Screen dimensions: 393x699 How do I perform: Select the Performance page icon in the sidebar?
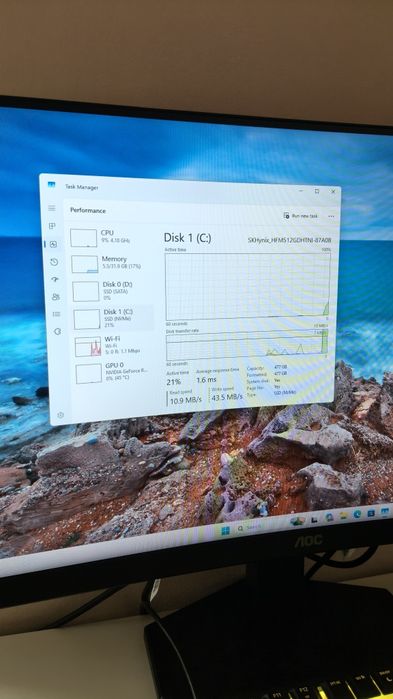53,244
